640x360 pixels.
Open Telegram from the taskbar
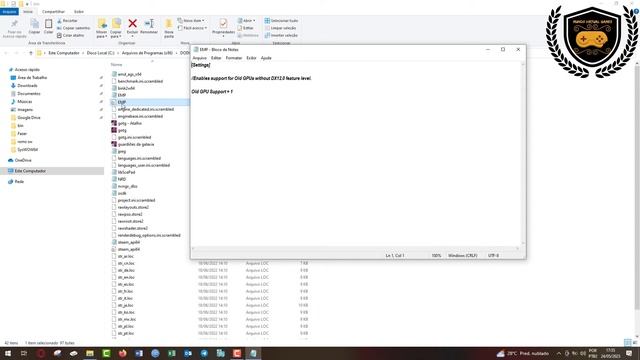[x=204, y=353]
